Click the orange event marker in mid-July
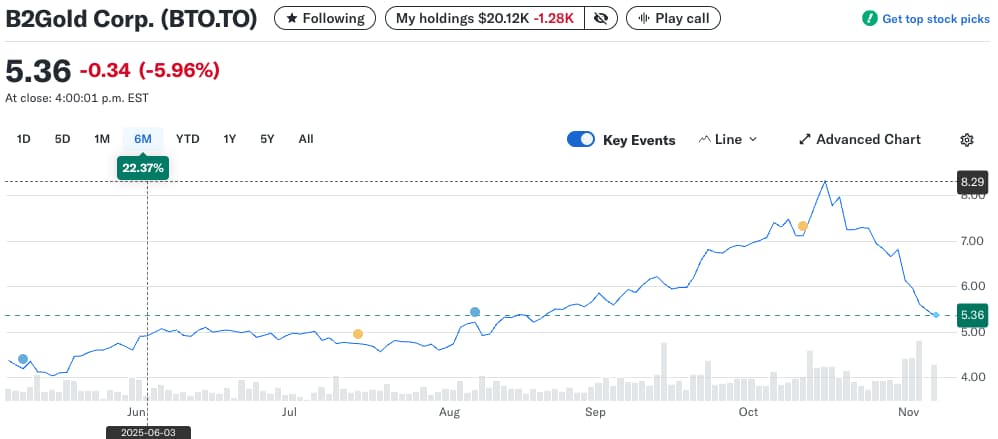The height and width of the screenshot is (439, 998). point(358,334)
